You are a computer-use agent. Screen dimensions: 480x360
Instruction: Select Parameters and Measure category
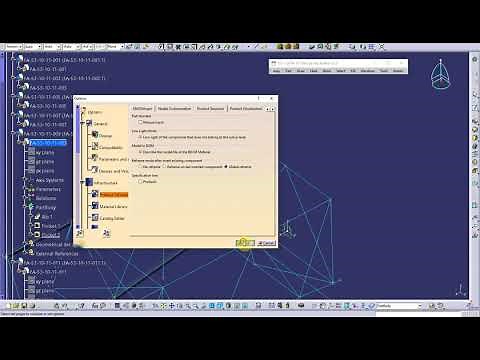click(x=113, y=159)
